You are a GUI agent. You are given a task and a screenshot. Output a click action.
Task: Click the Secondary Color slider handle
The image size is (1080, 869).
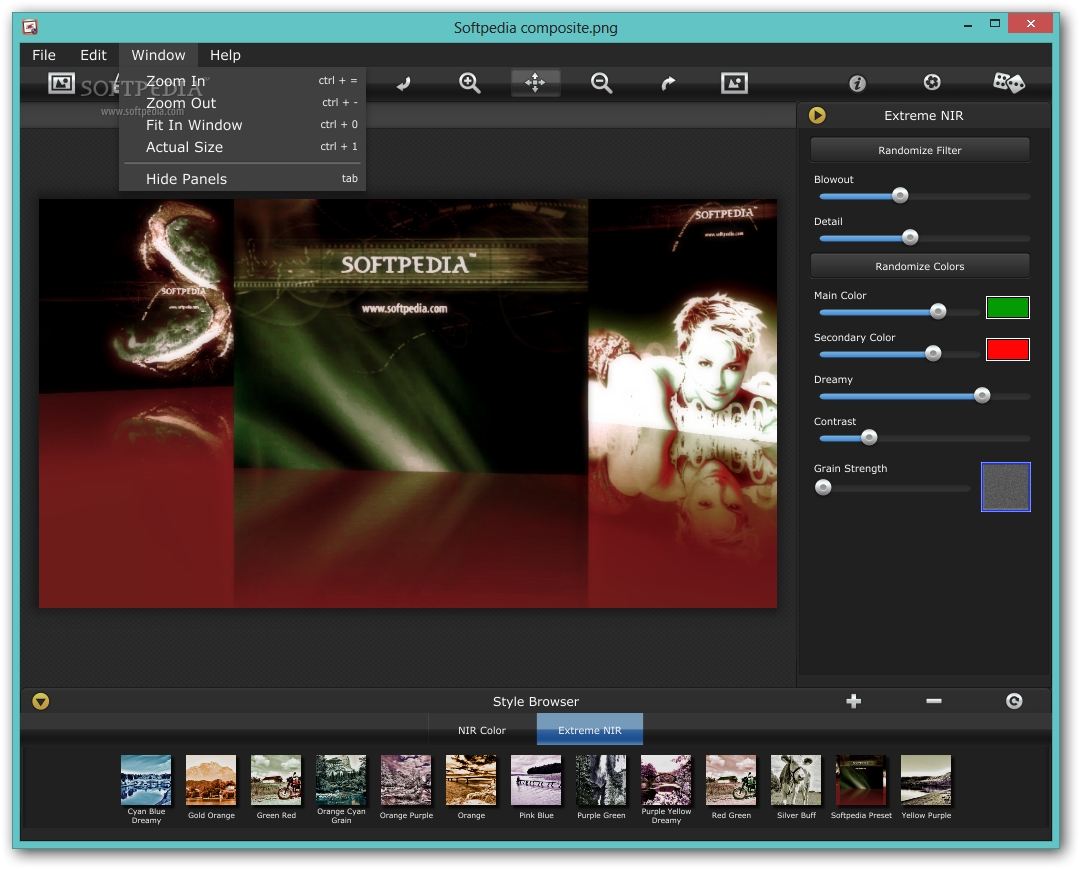(x=933, y=353)
